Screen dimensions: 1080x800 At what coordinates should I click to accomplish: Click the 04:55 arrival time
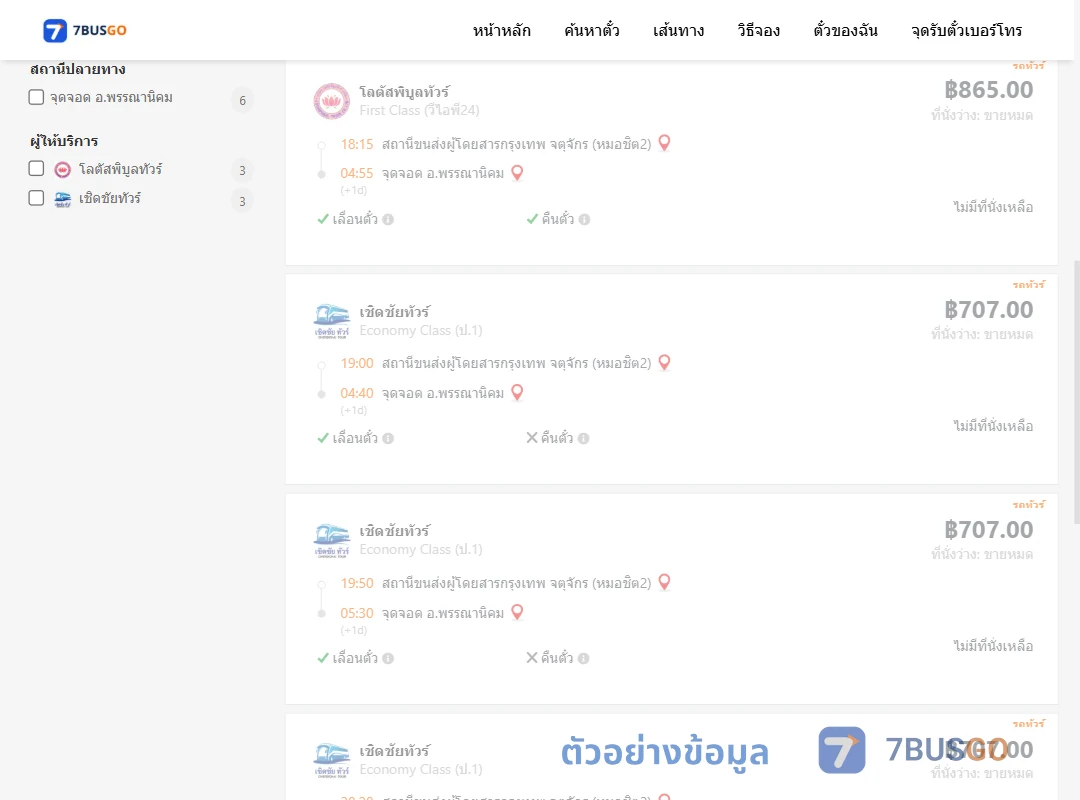[357, 173]
